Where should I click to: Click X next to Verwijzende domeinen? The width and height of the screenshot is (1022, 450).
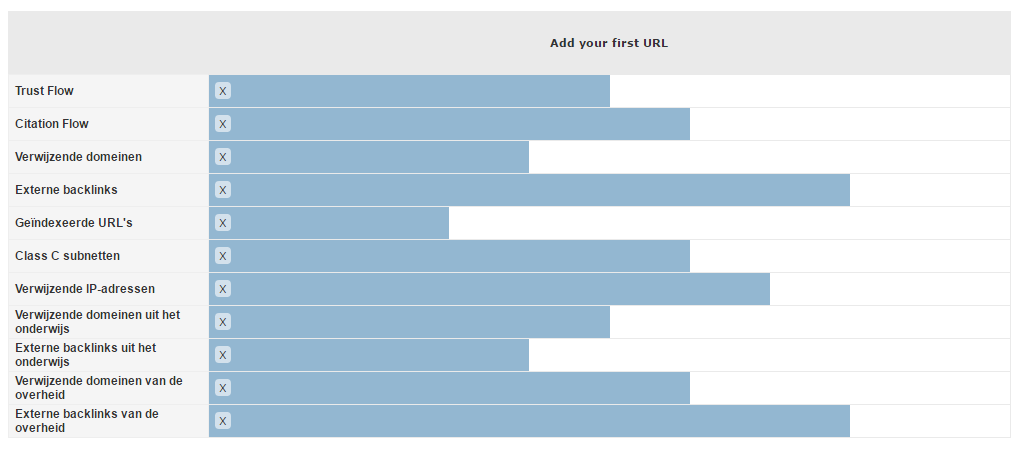tap(223, 157)
